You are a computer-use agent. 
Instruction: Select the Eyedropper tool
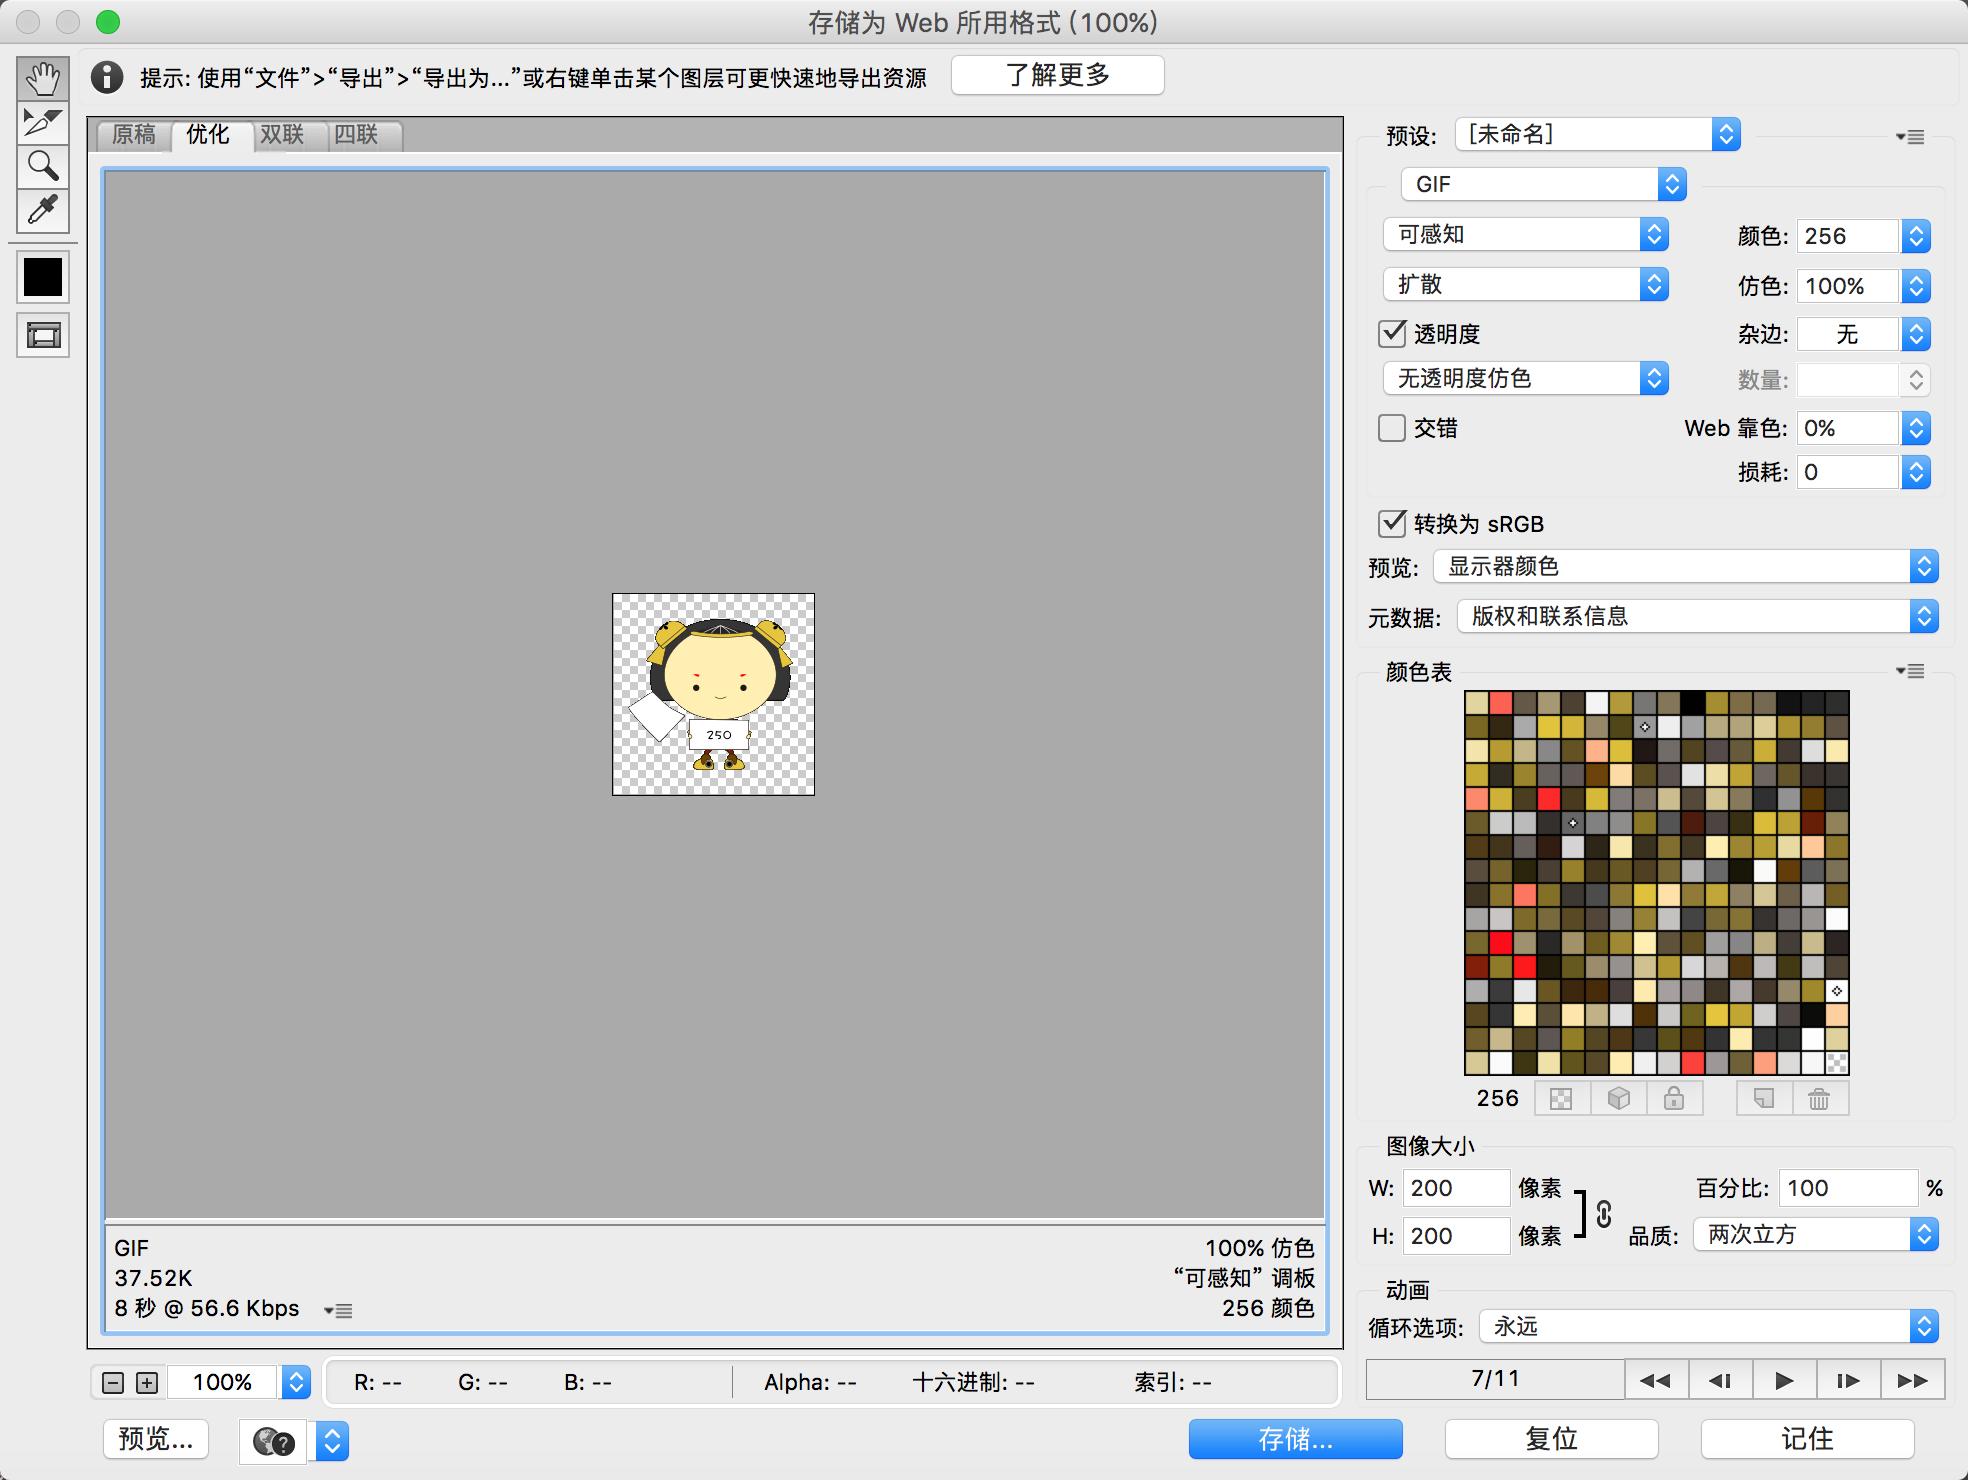coord(42,210)
